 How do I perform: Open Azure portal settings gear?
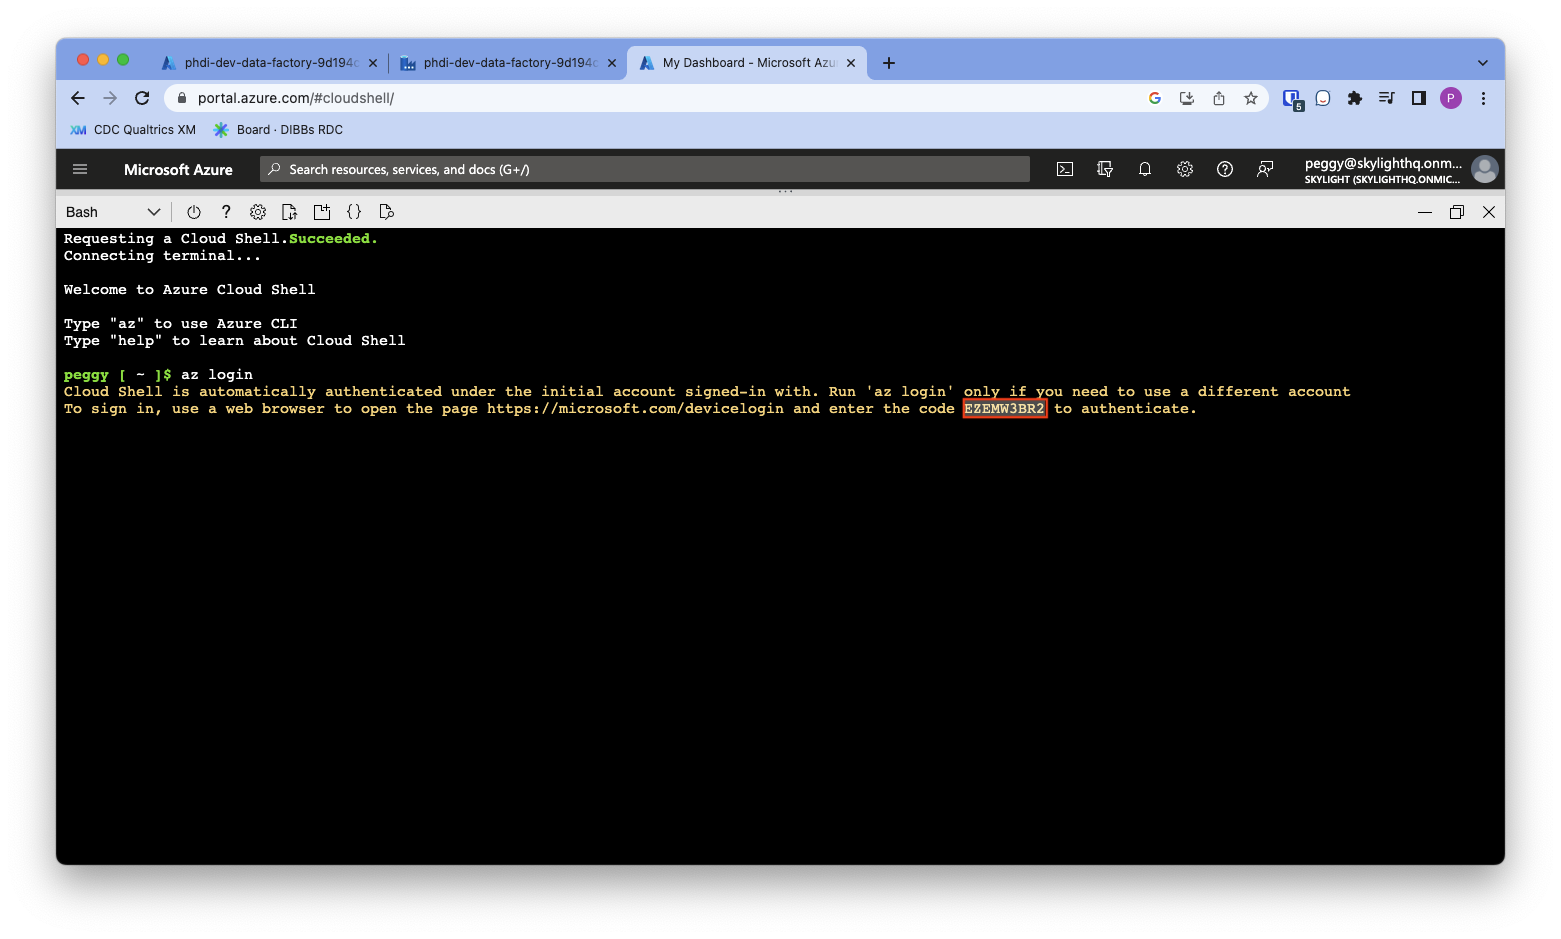point(1185,169)
